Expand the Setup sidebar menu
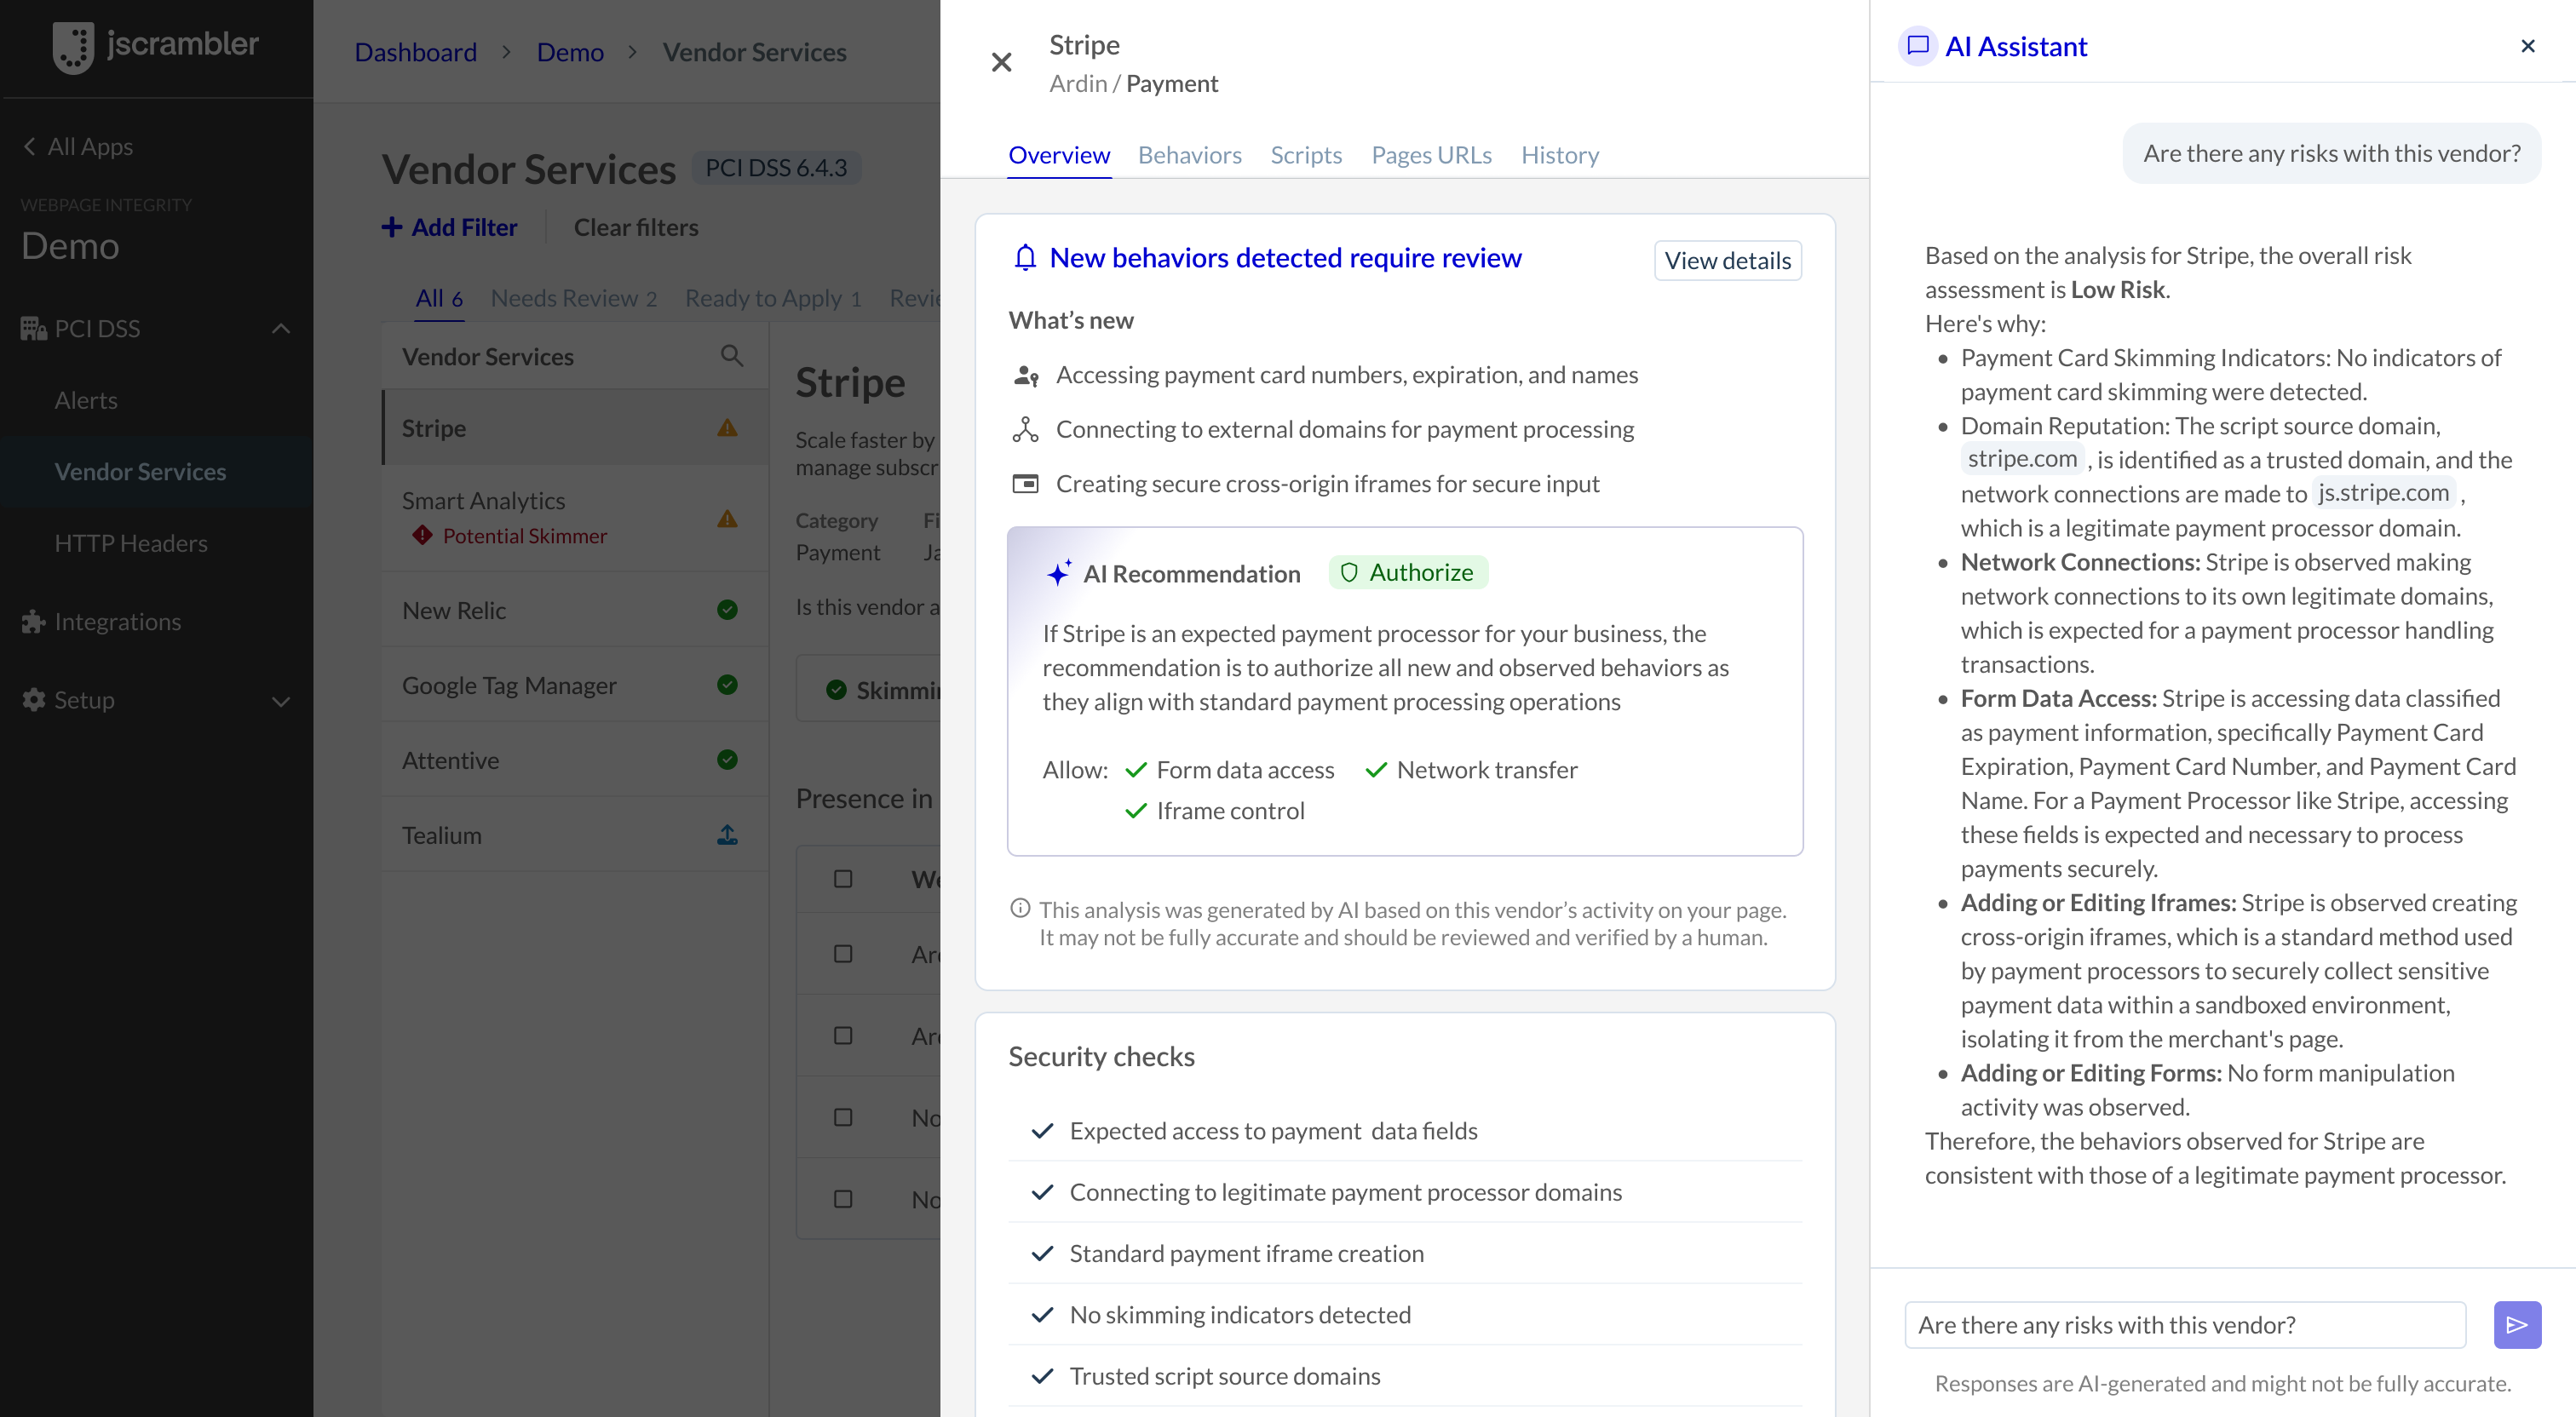 [281, 700]
